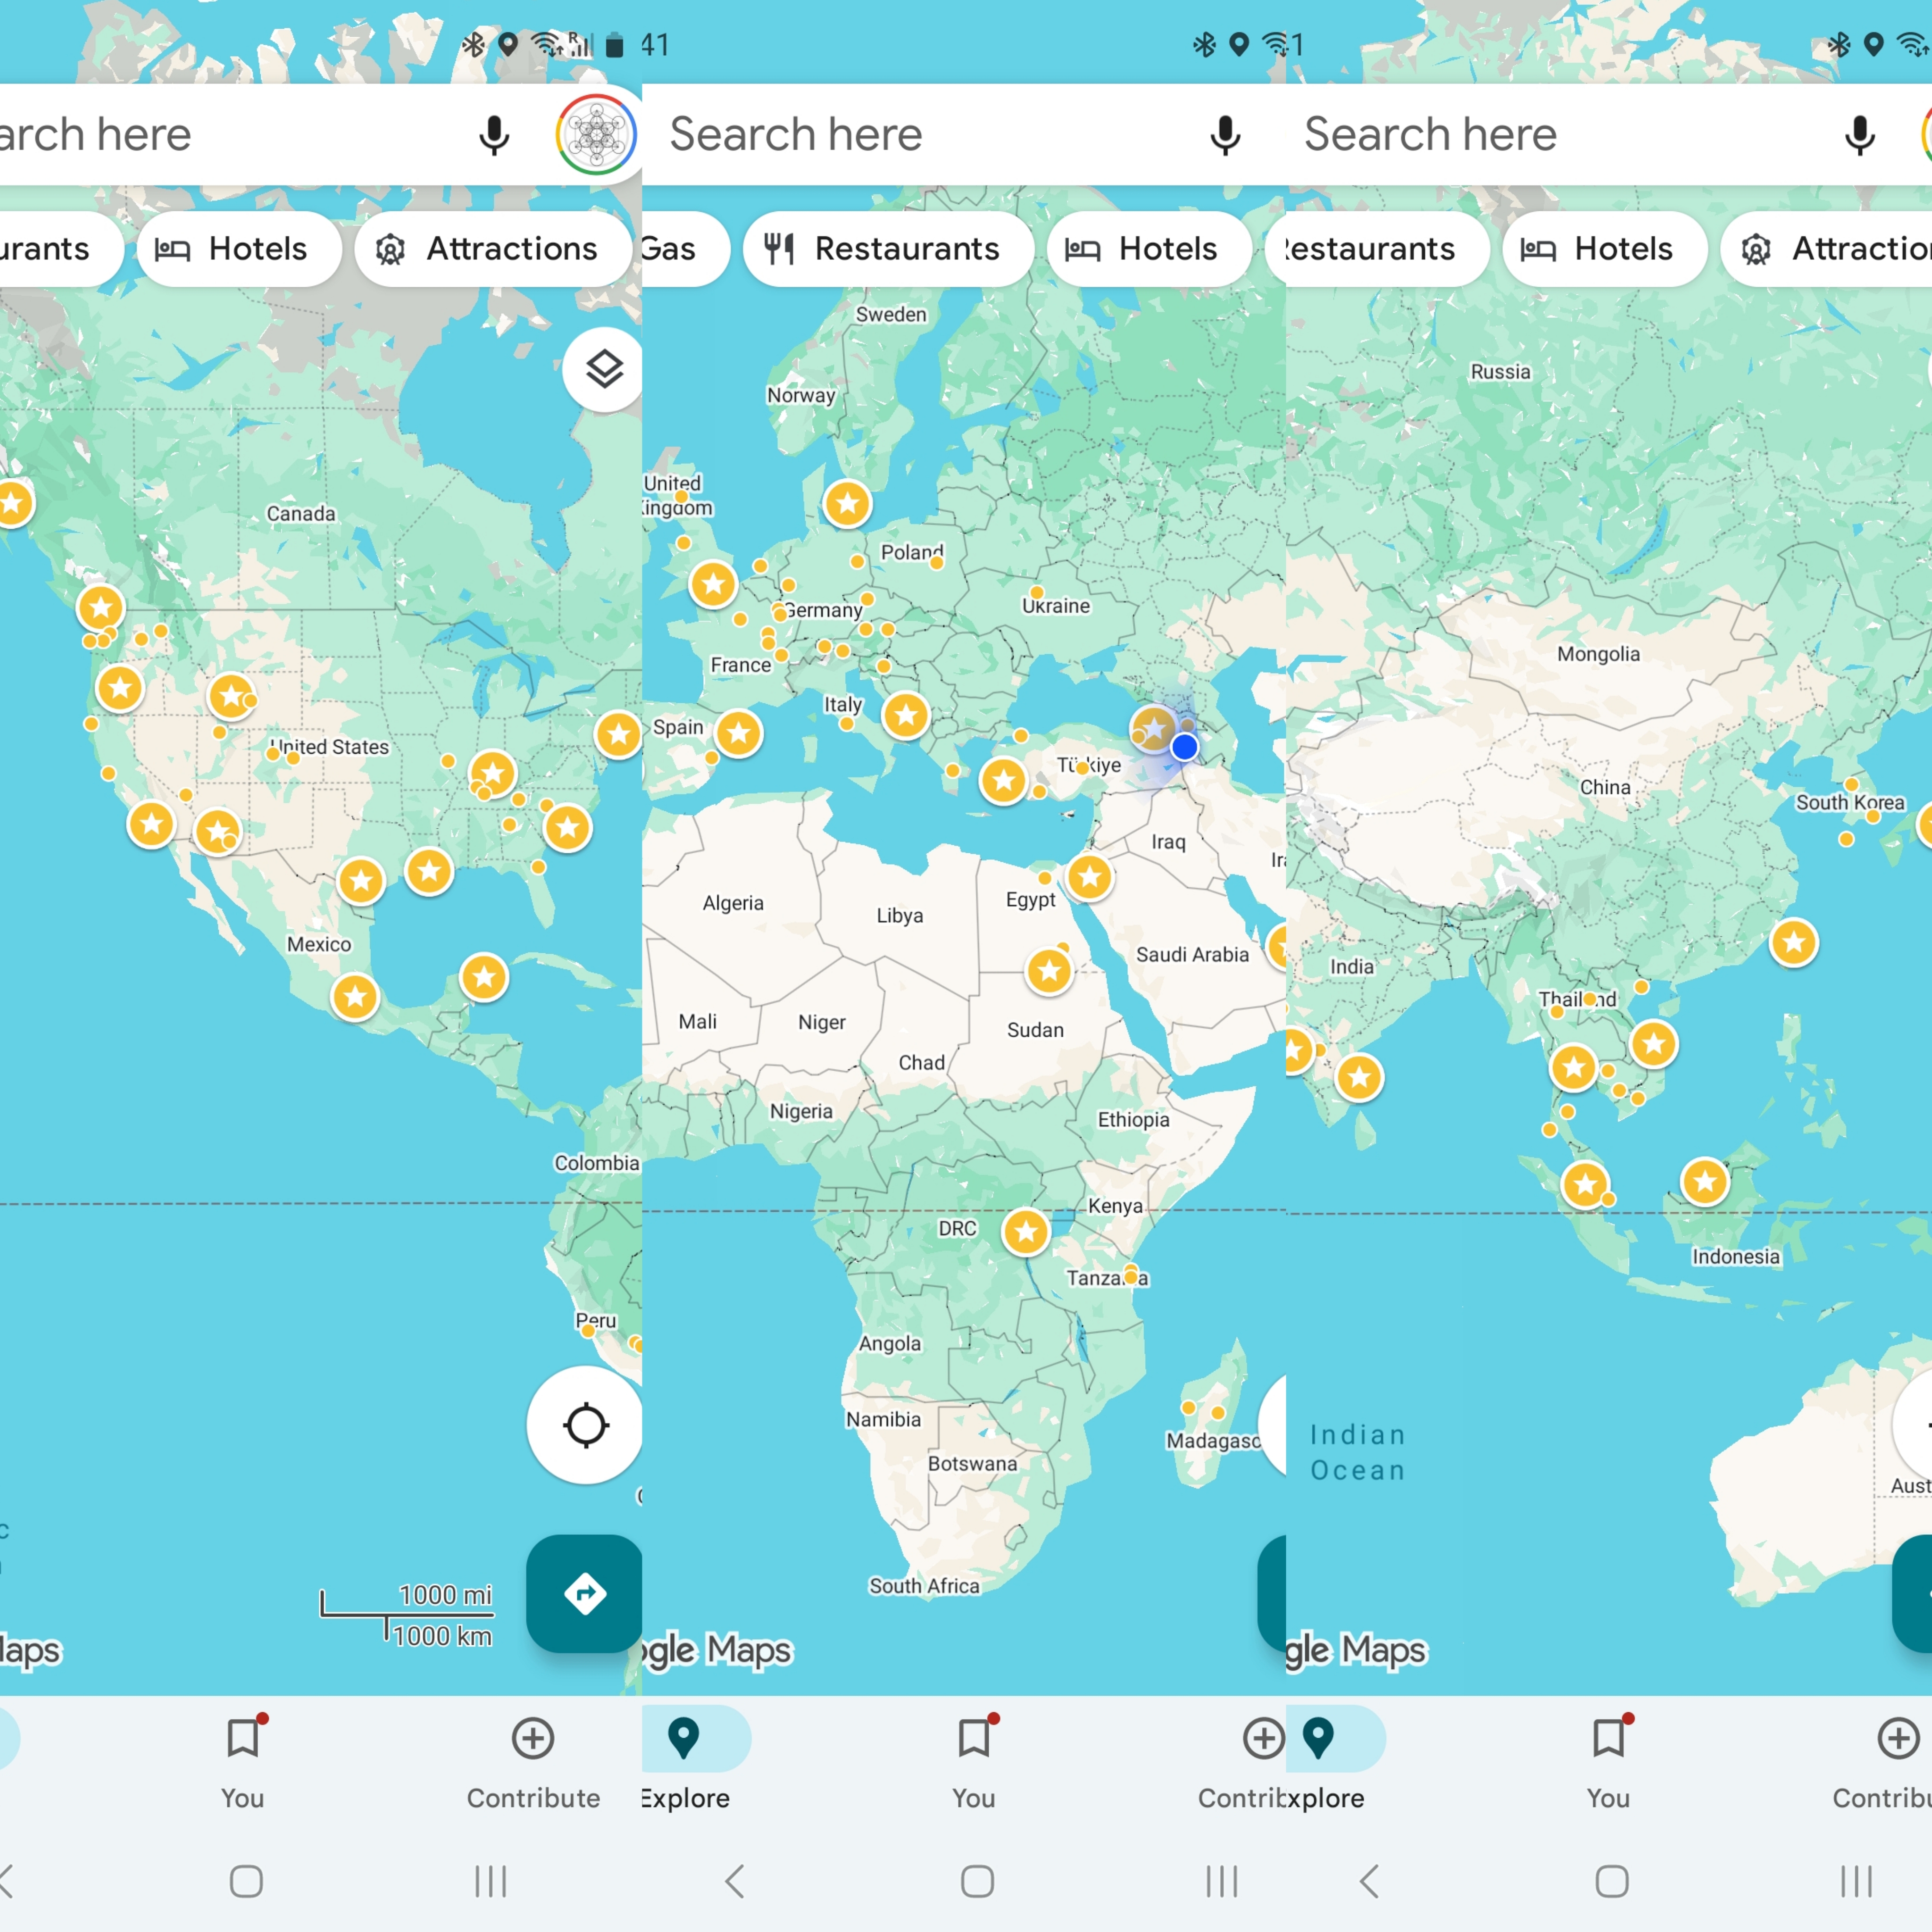Click the Ukraine label on the middle map

point(1056,606)
